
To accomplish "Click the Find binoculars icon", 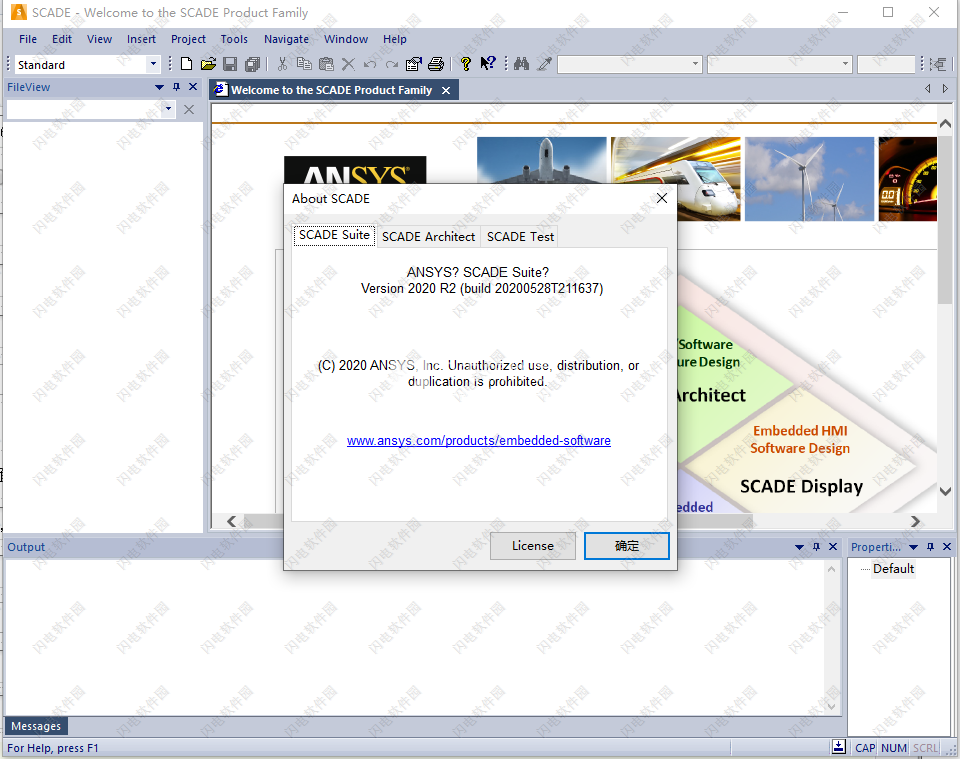I will click(522, 64).
